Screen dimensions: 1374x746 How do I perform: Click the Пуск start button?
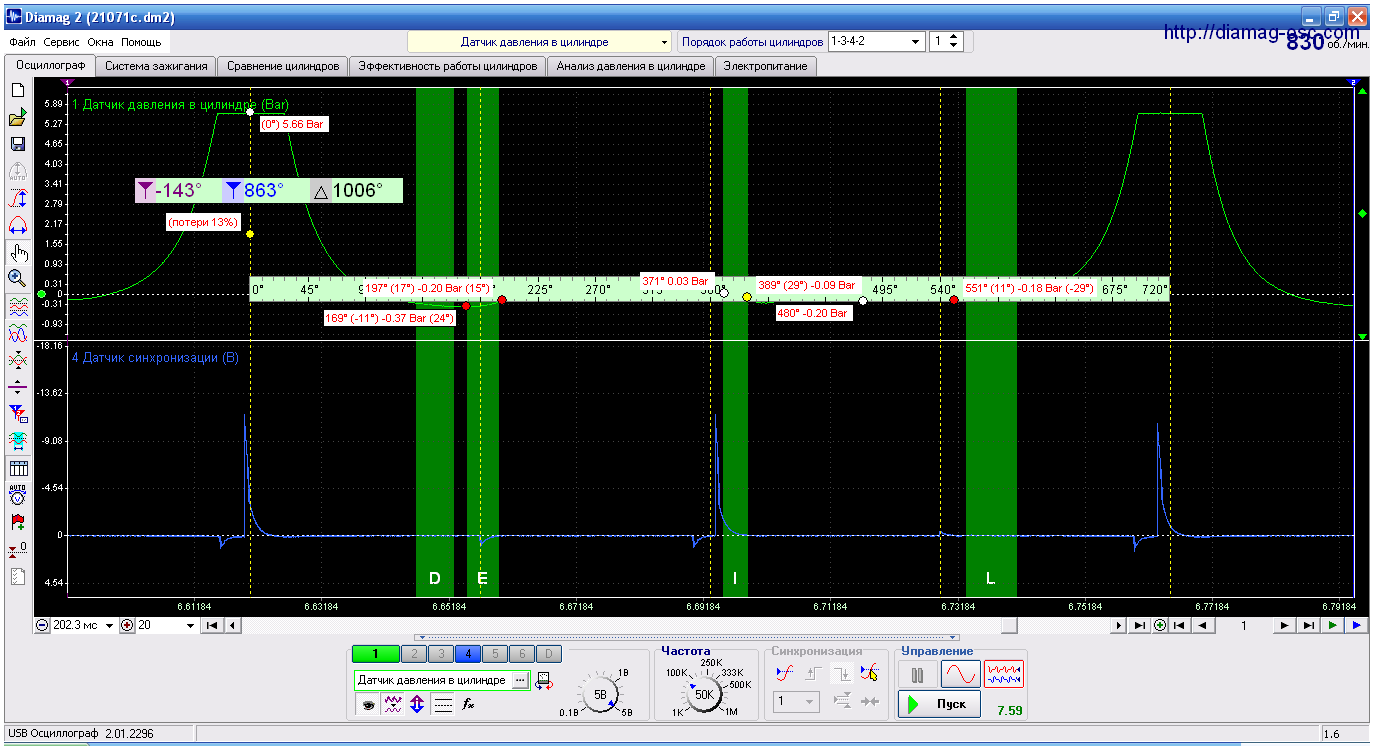(937, 704)
